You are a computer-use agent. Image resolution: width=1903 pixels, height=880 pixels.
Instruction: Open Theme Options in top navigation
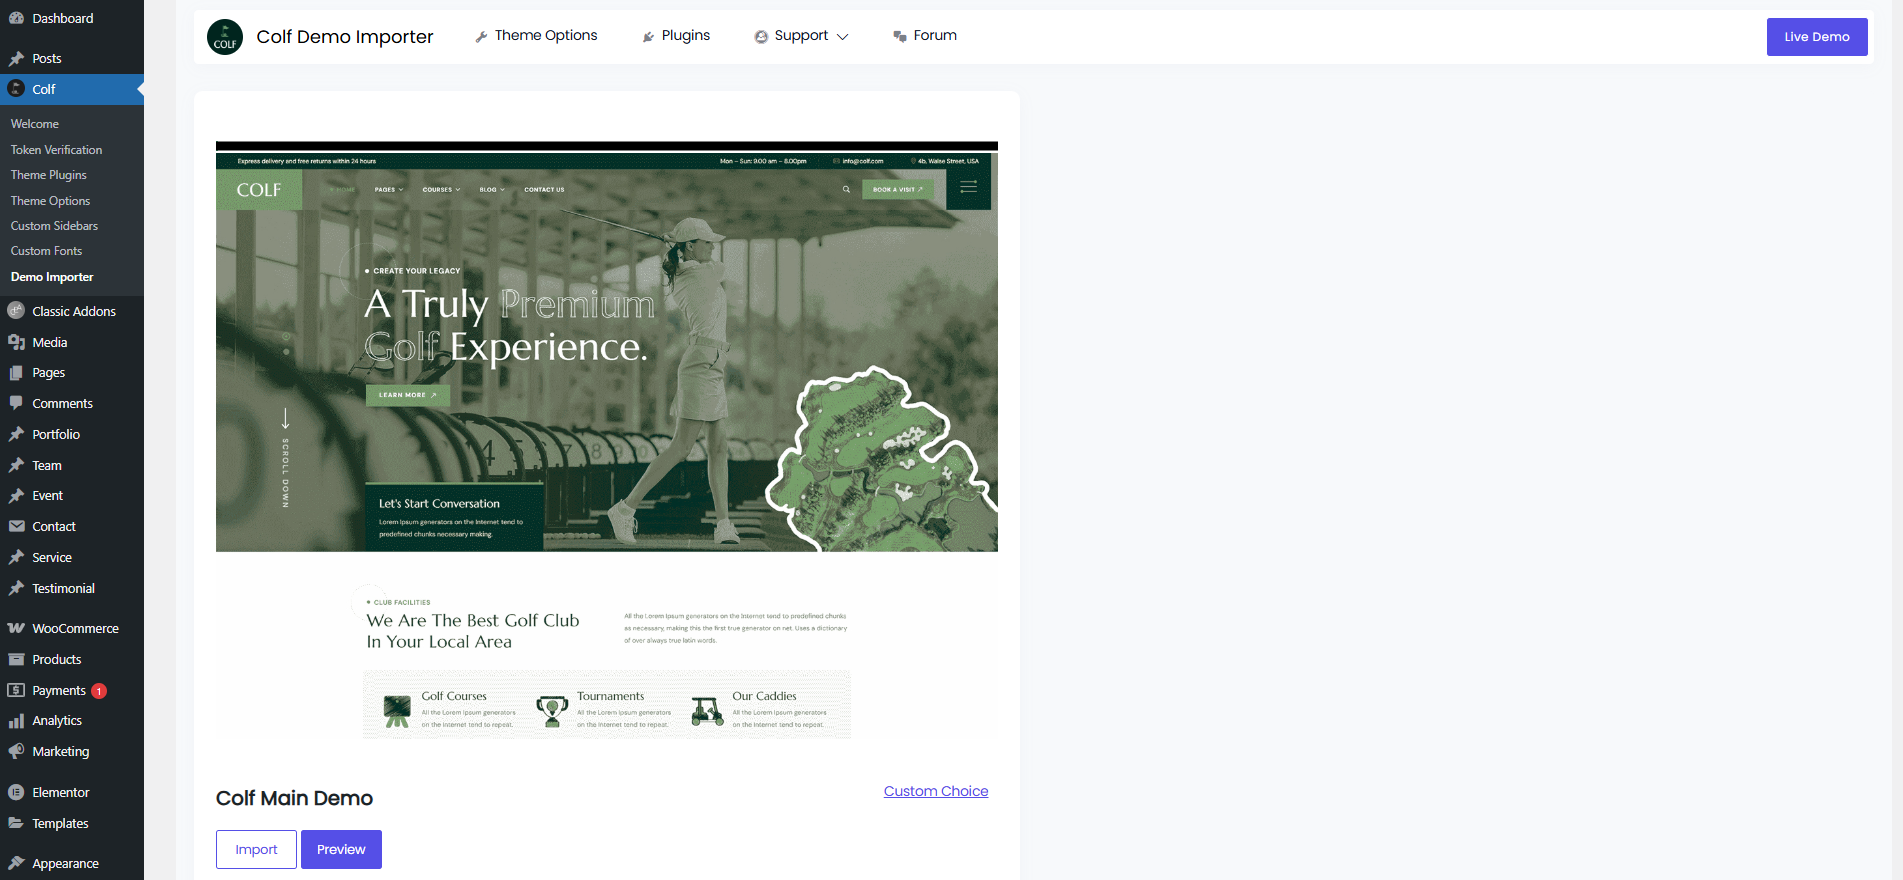[x=546, y=35]
